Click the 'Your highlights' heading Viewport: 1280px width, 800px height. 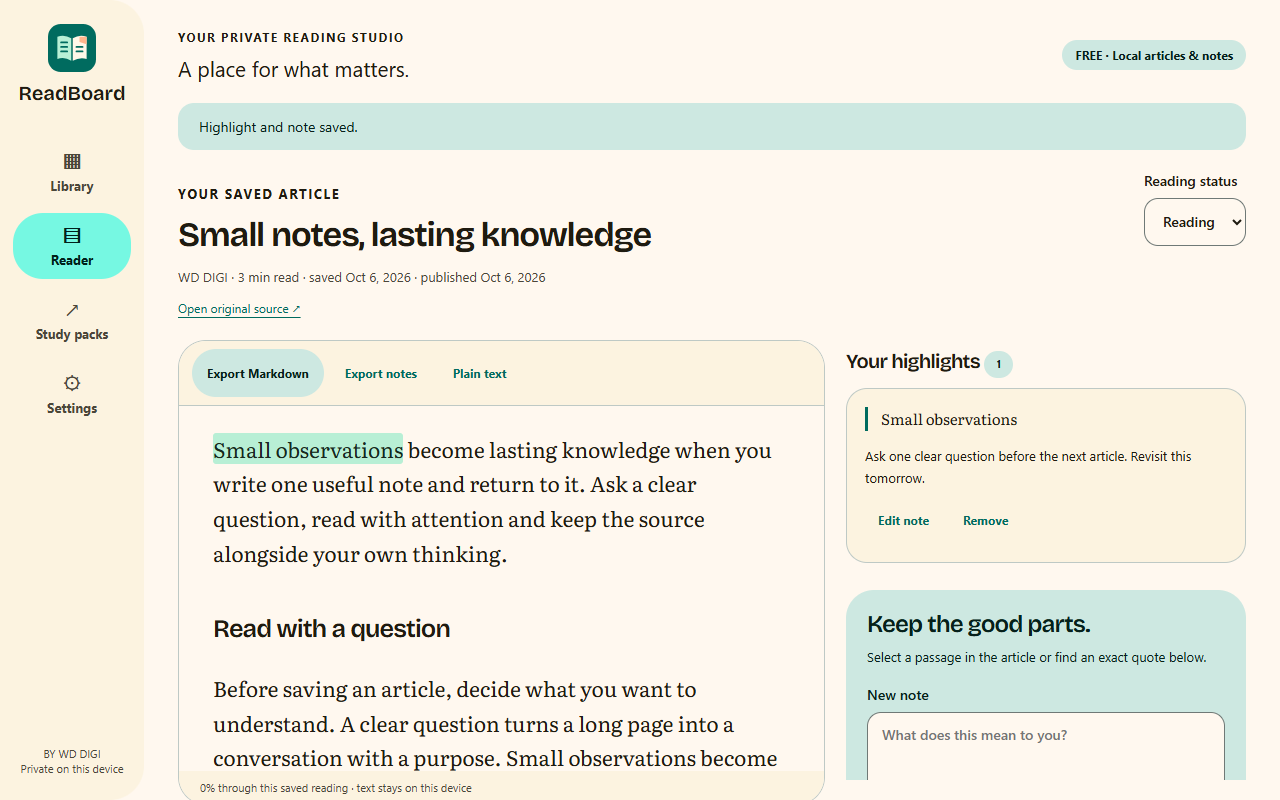(x=913, y=362)
